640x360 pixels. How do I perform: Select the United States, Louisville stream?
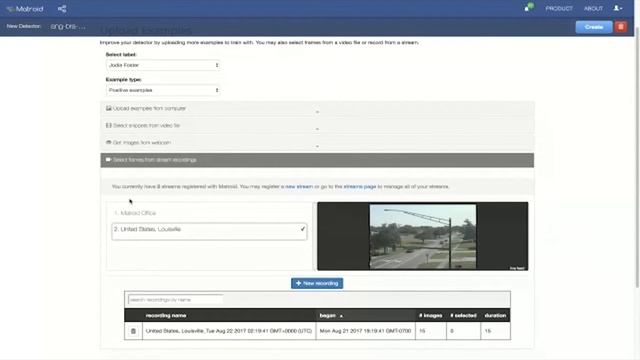click(x=209, y=231)
